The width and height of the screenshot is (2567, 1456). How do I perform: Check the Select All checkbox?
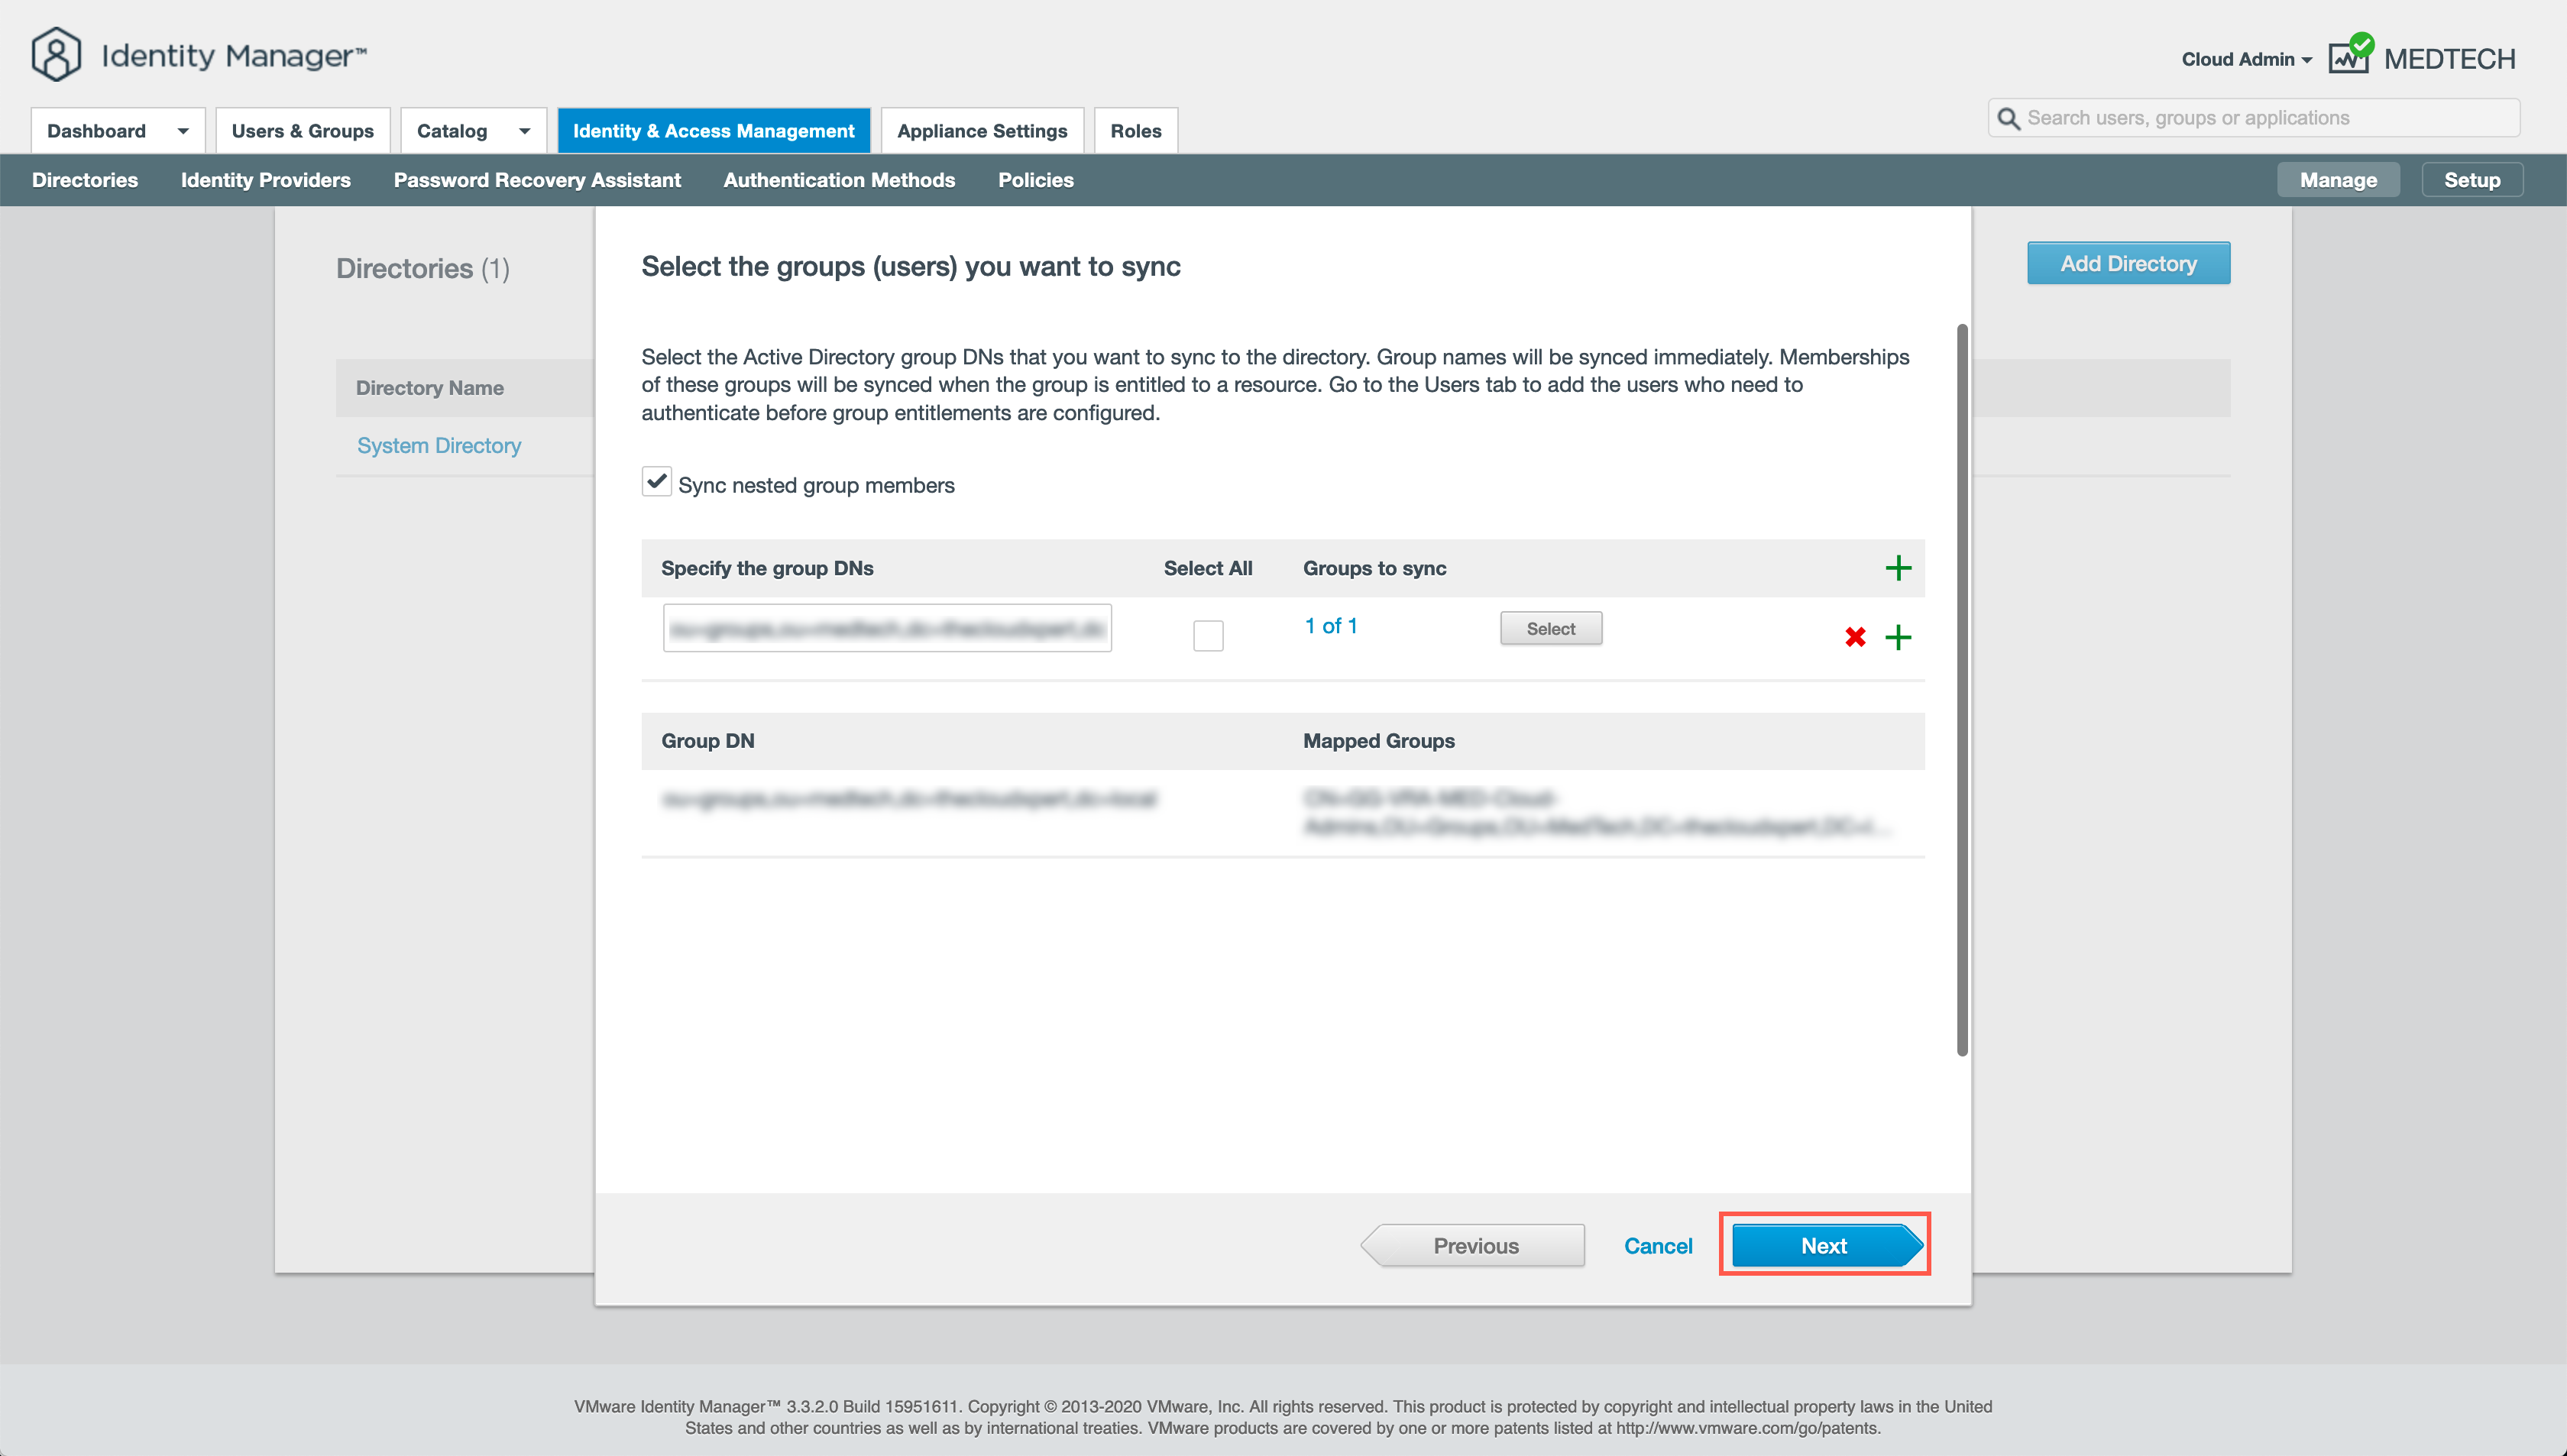click(1207, 636)
